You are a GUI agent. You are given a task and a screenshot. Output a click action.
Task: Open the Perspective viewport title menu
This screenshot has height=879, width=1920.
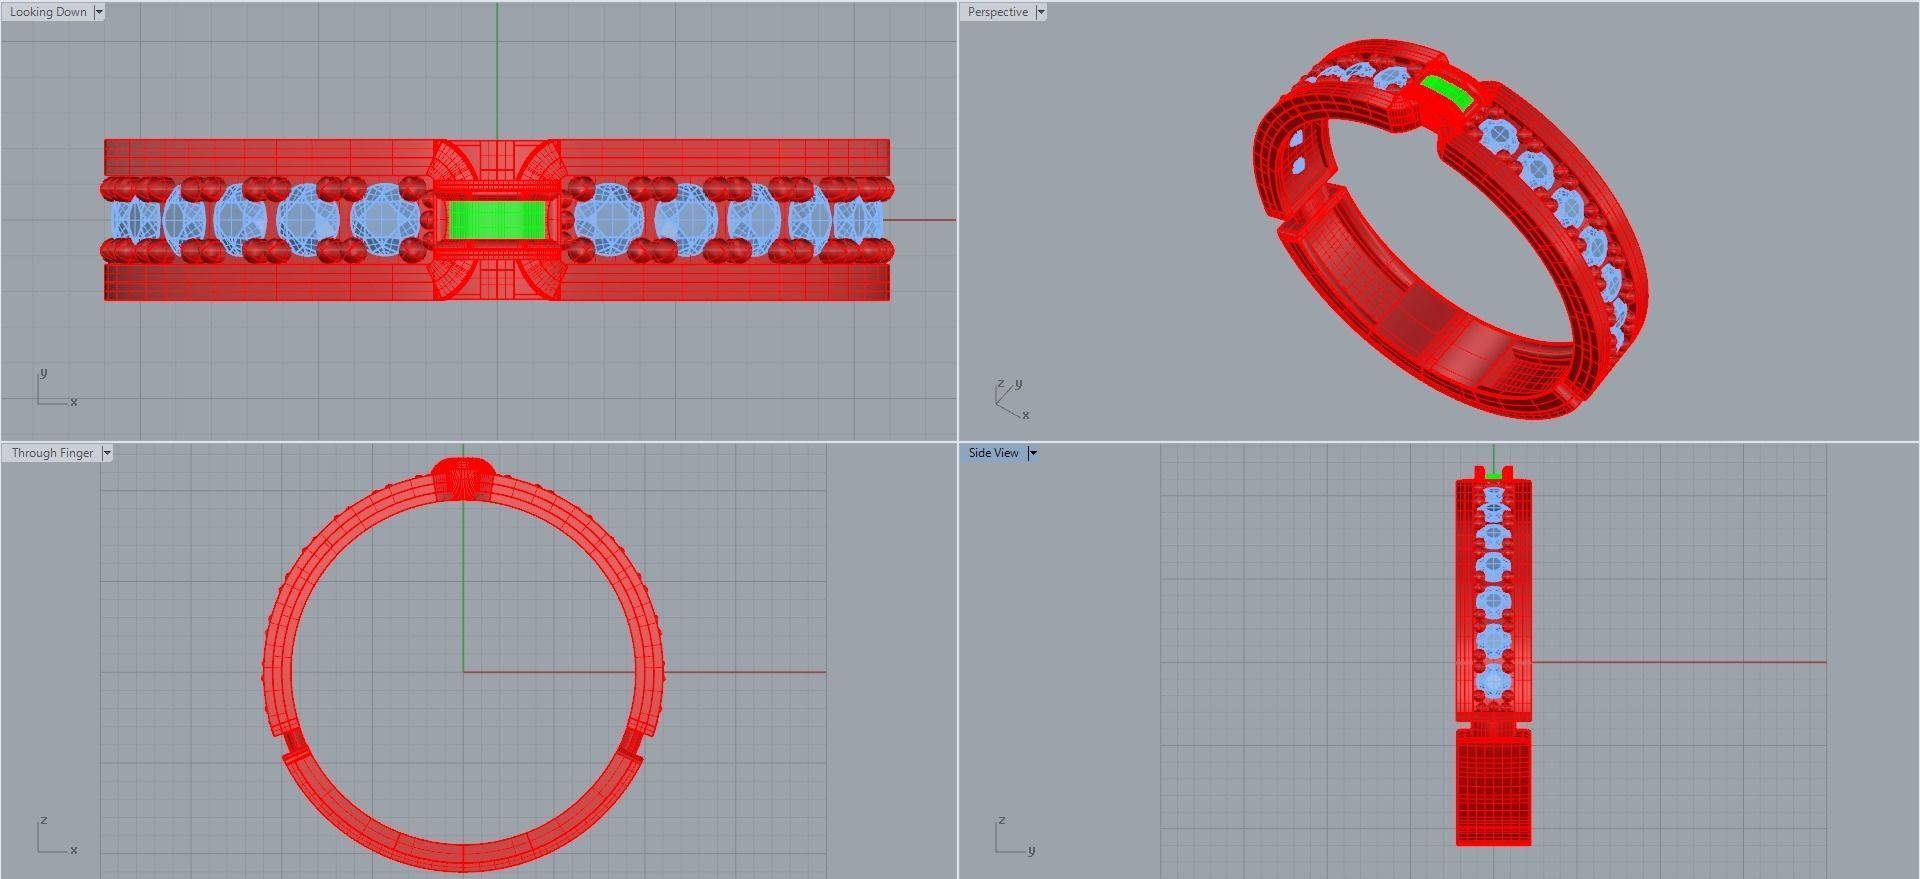pyautogui.click(x=997, y=12)
